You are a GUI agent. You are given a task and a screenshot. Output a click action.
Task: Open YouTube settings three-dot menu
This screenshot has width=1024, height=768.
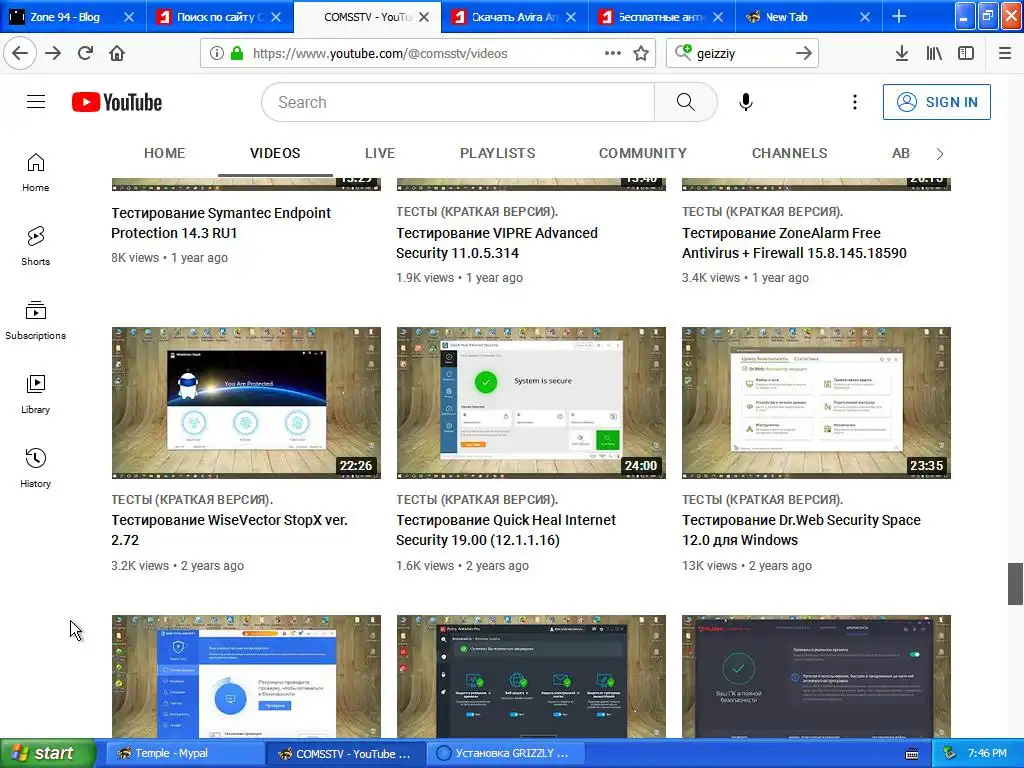[x=854, y=102]
